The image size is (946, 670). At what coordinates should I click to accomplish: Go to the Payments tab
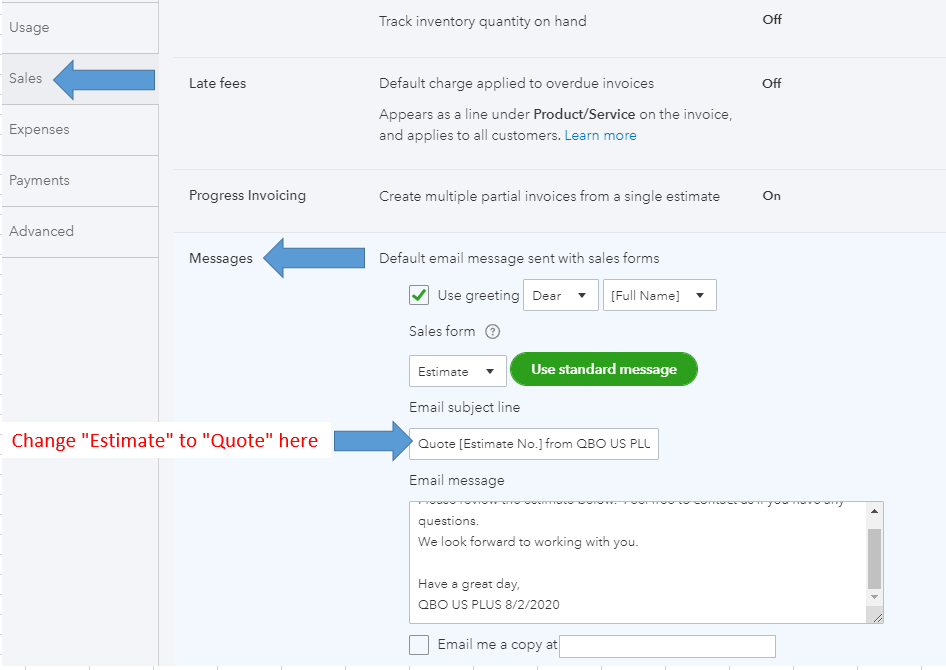pyautogui.click(x=40, y=180)
